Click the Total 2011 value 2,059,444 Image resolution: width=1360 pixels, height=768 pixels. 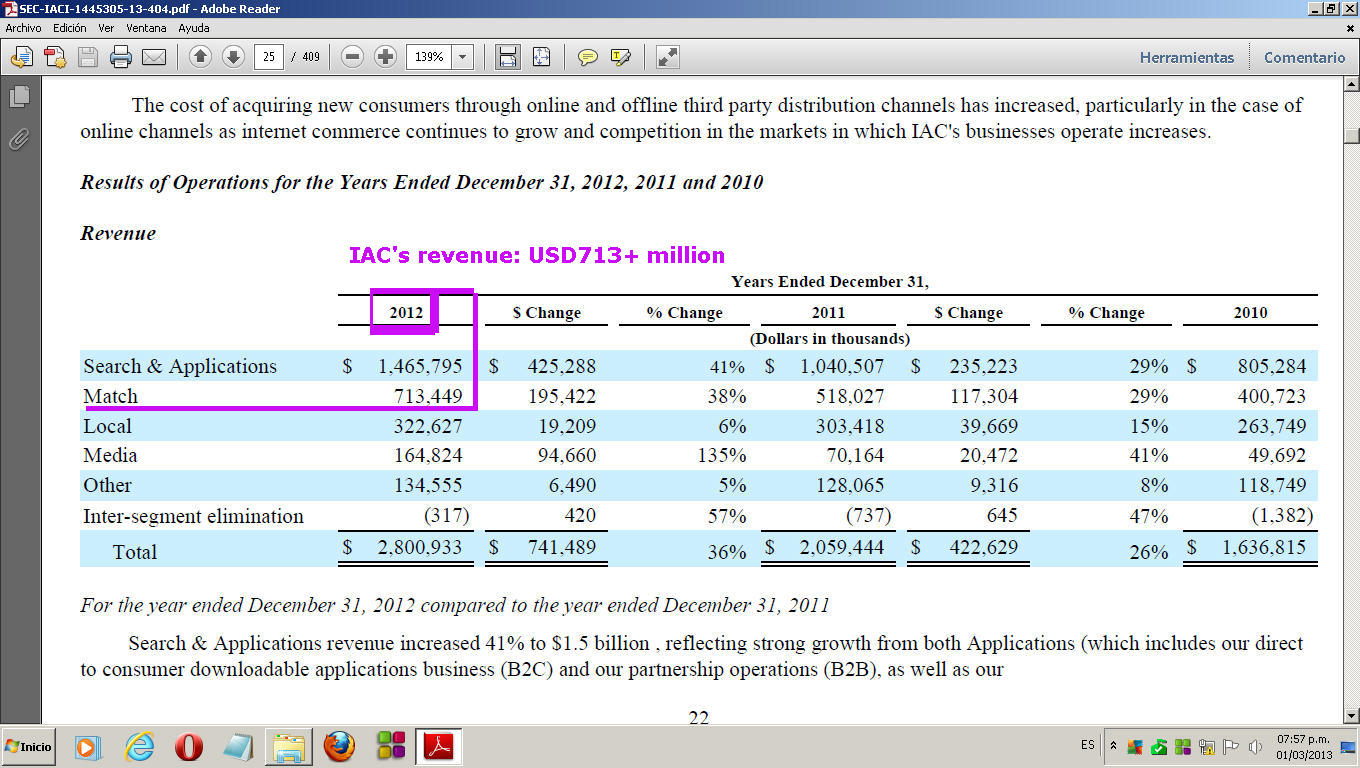click(841, 548)
